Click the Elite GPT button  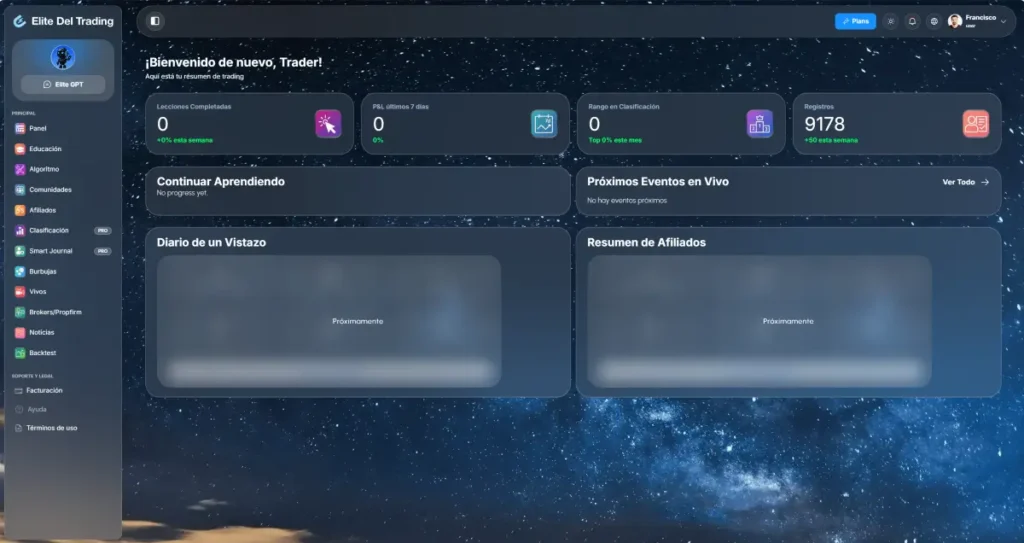[x=63, y=84]
